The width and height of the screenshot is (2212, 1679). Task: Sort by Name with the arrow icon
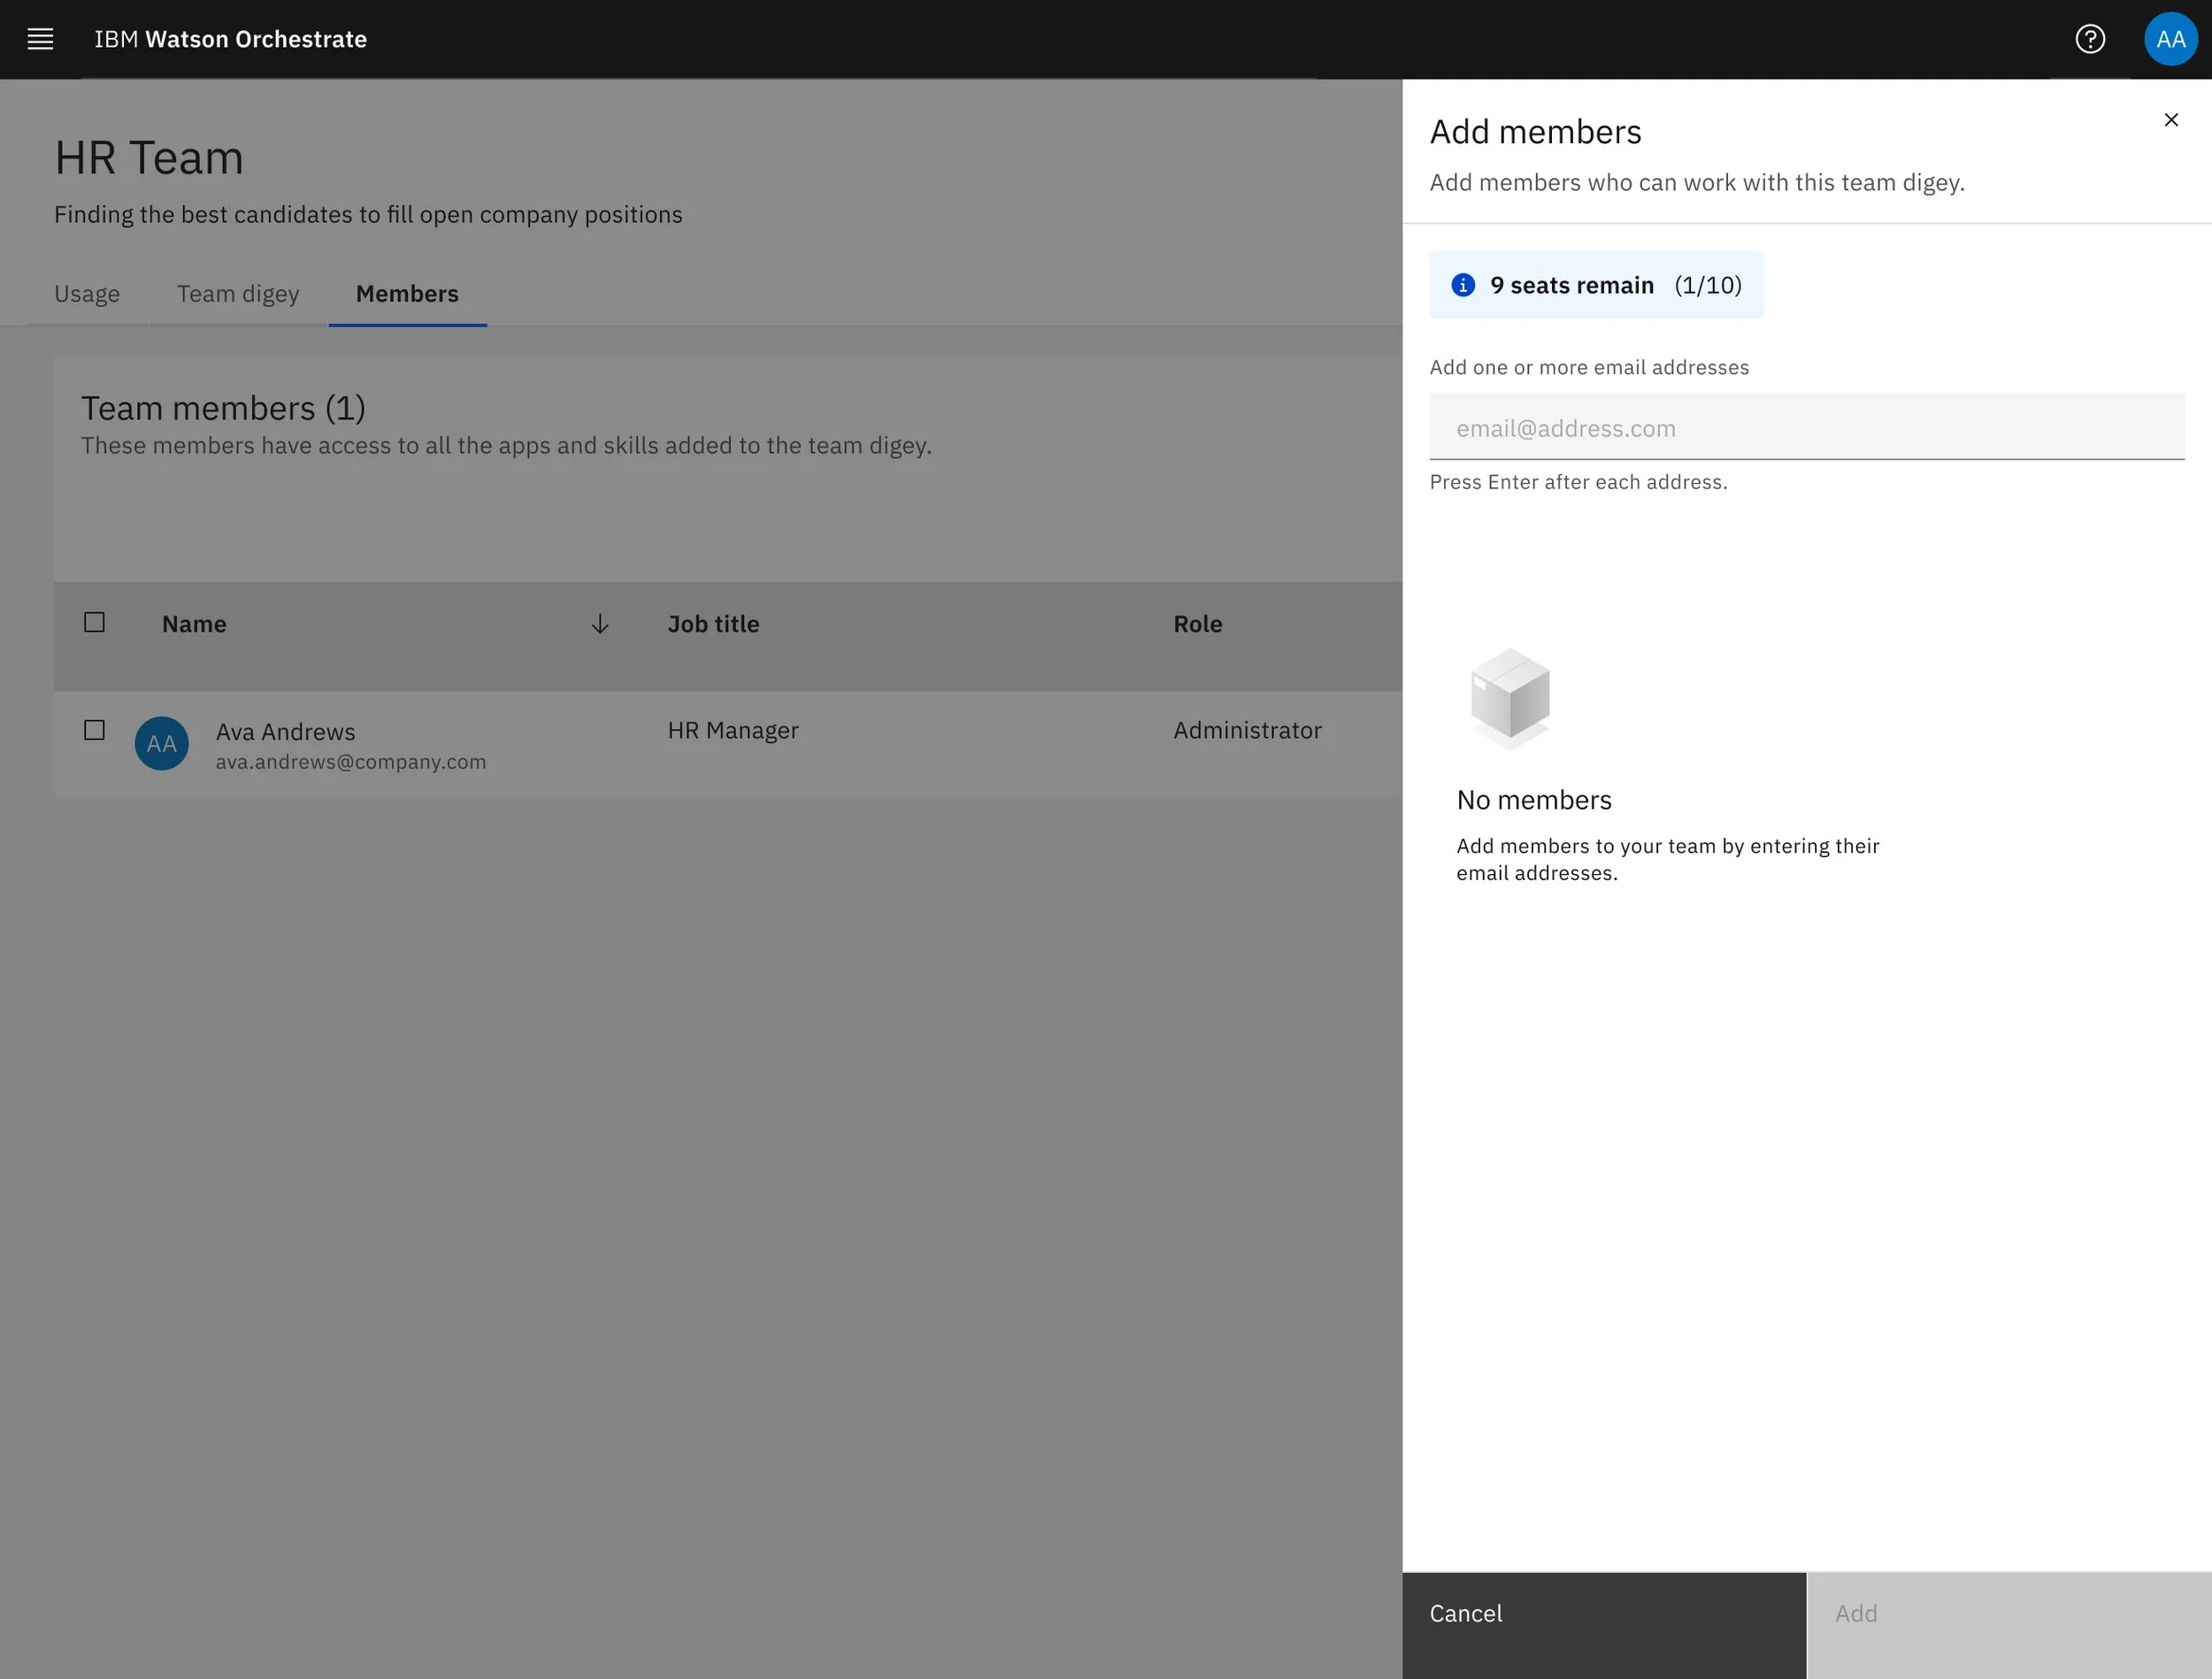599,624
